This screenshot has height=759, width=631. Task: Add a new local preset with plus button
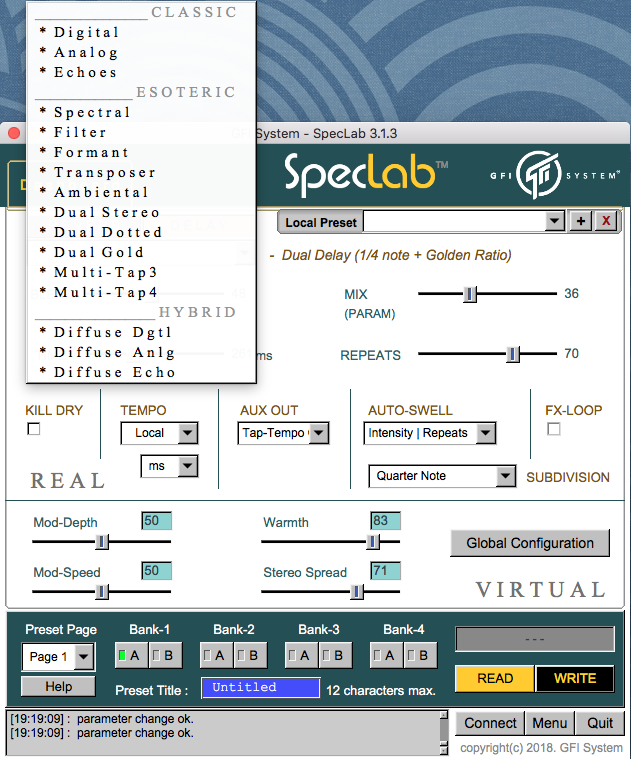coord(581,222)
